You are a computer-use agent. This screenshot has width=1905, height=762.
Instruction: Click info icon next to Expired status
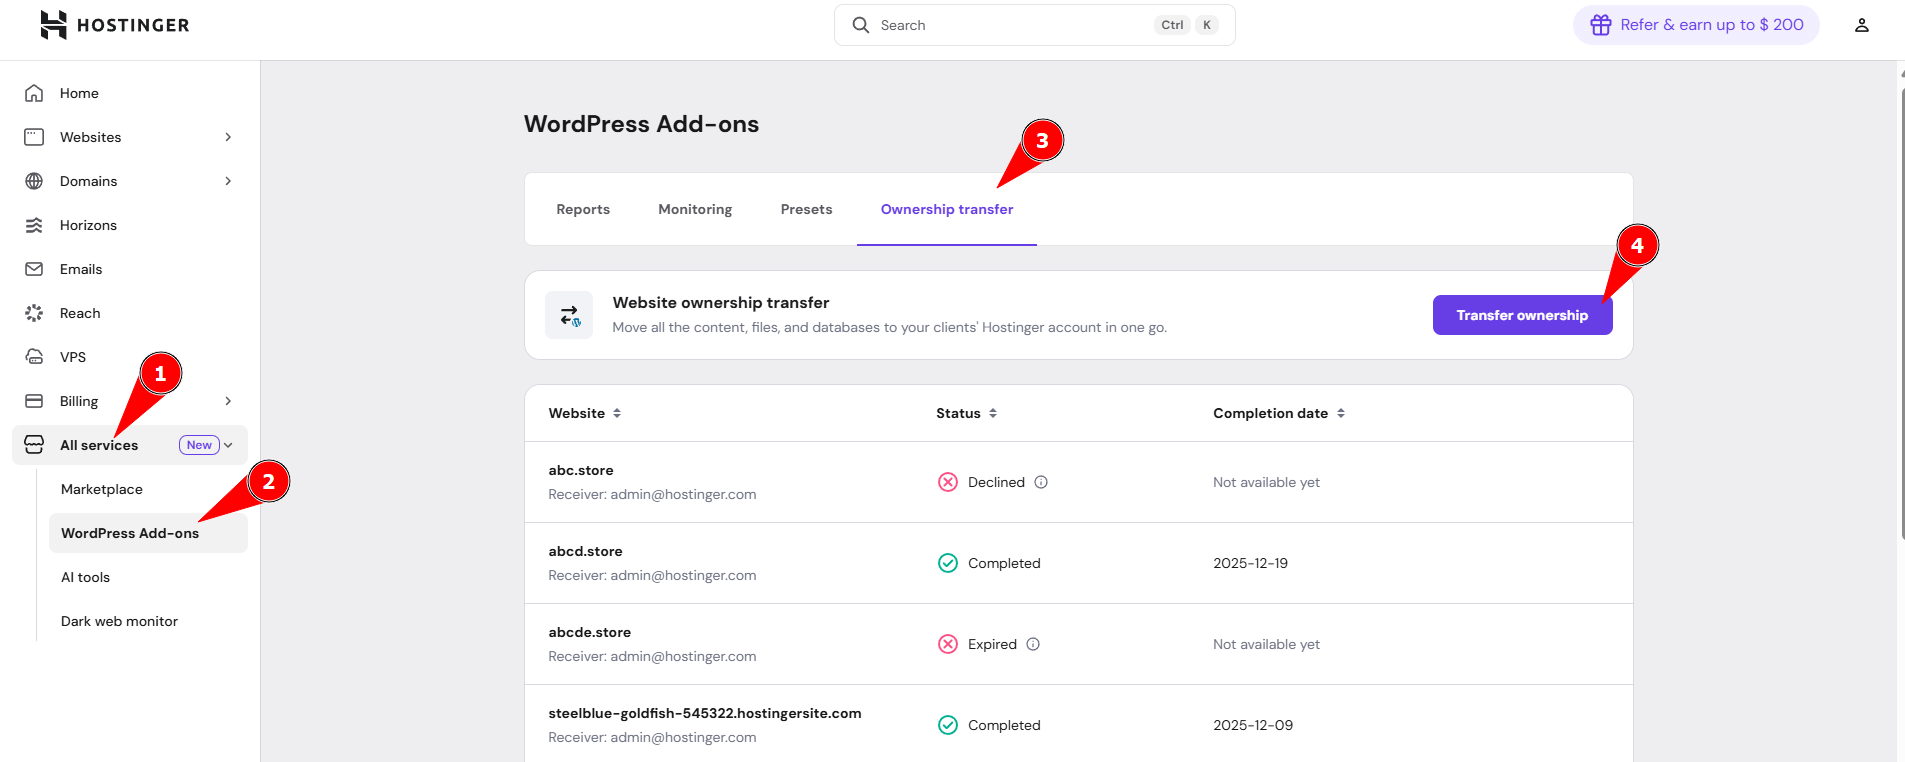coord(1033,644)
